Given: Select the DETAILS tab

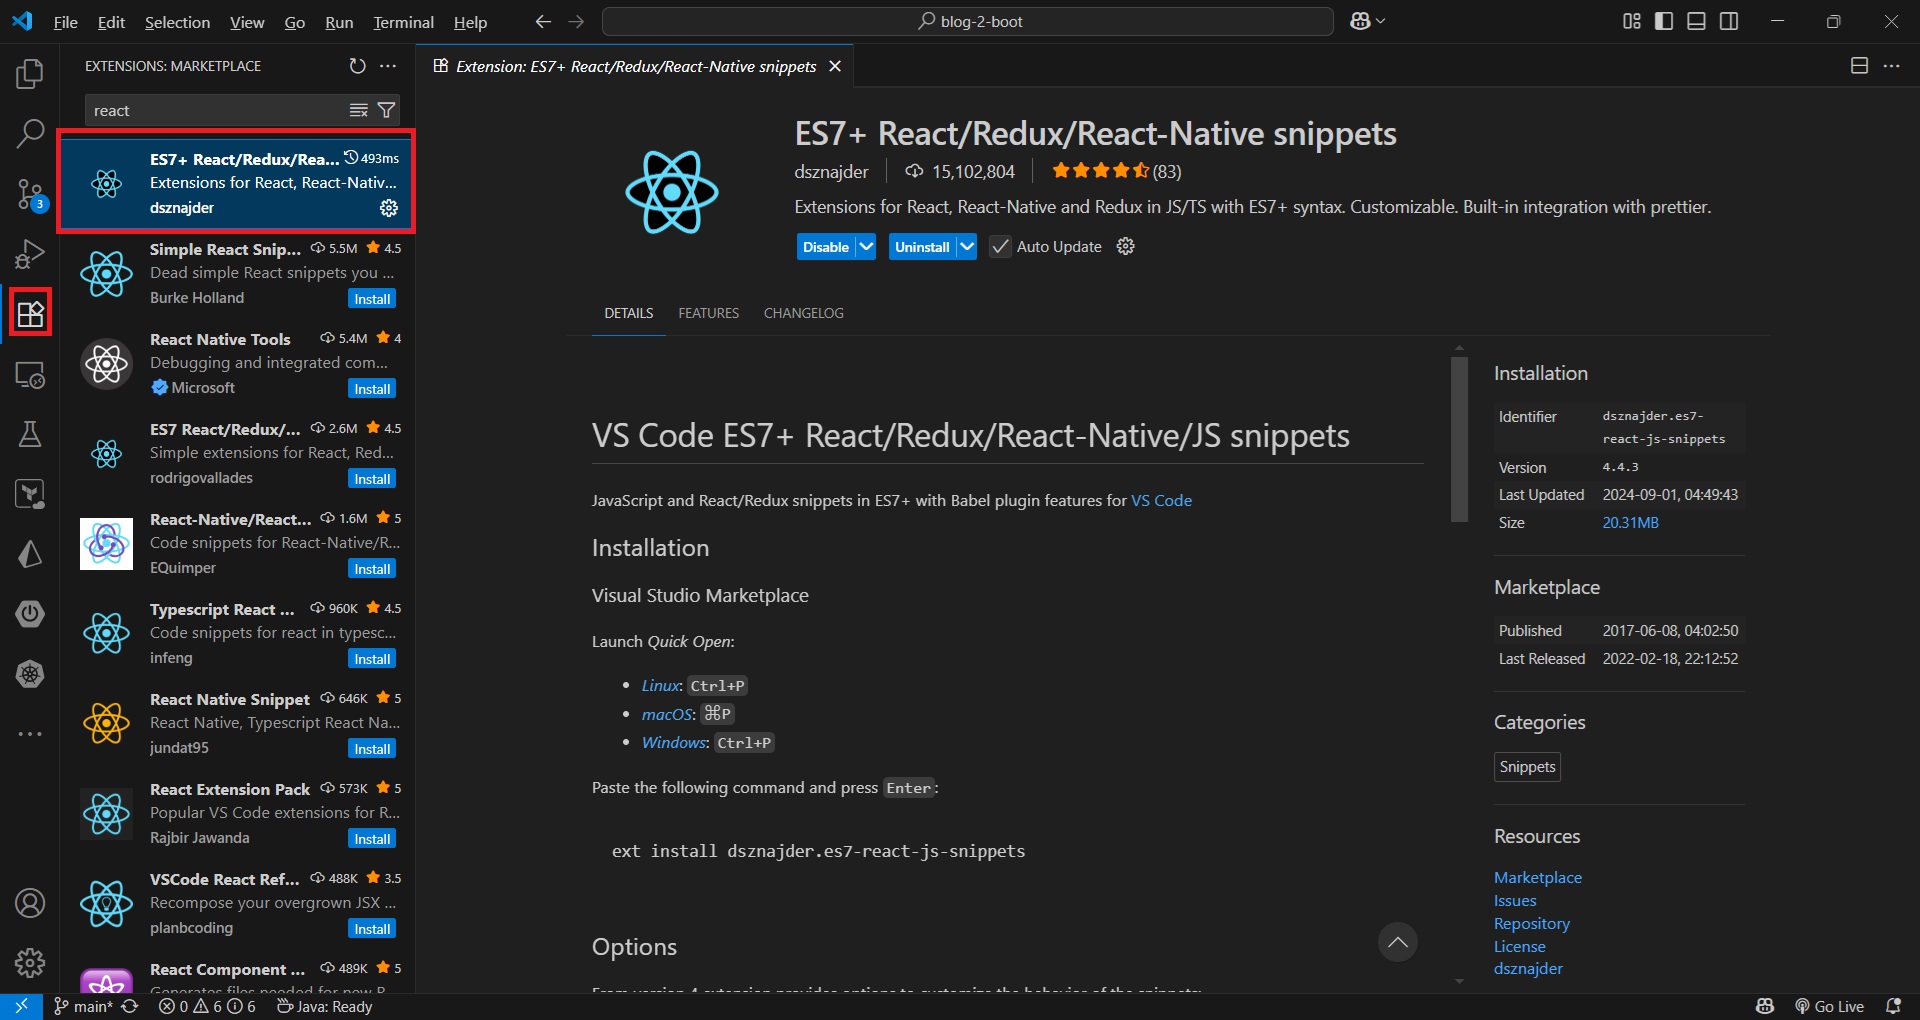Looking at the screenshot, I should tap(628, 313).
